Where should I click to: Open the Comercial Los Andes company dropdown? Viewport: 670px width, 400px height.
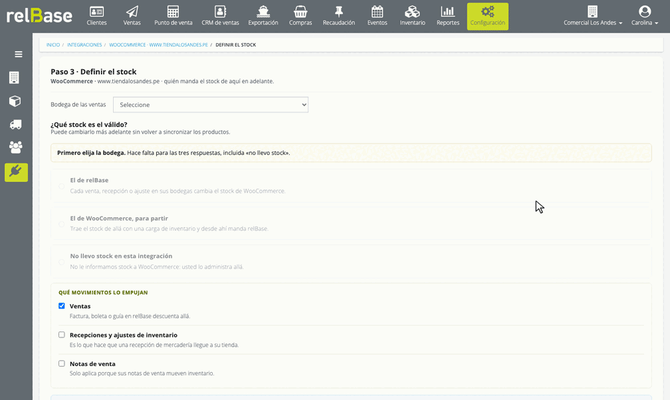[x=593, y=16]
